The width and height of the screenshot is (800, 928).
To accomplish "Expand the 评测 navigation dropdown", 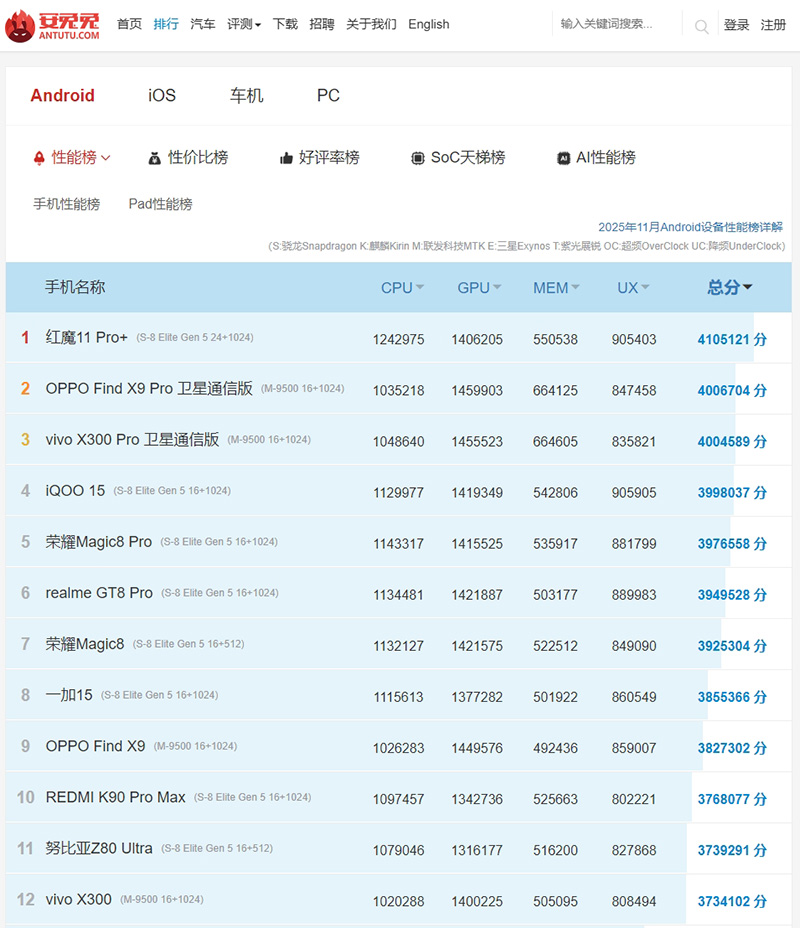I will [244, 24].
